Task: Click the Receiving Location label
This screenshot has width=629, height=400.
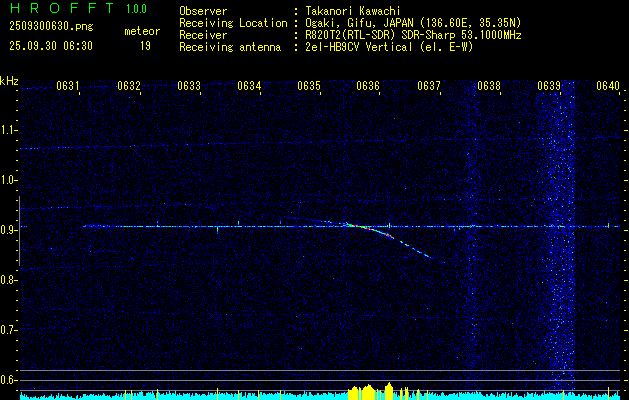Action: (233, 23)
